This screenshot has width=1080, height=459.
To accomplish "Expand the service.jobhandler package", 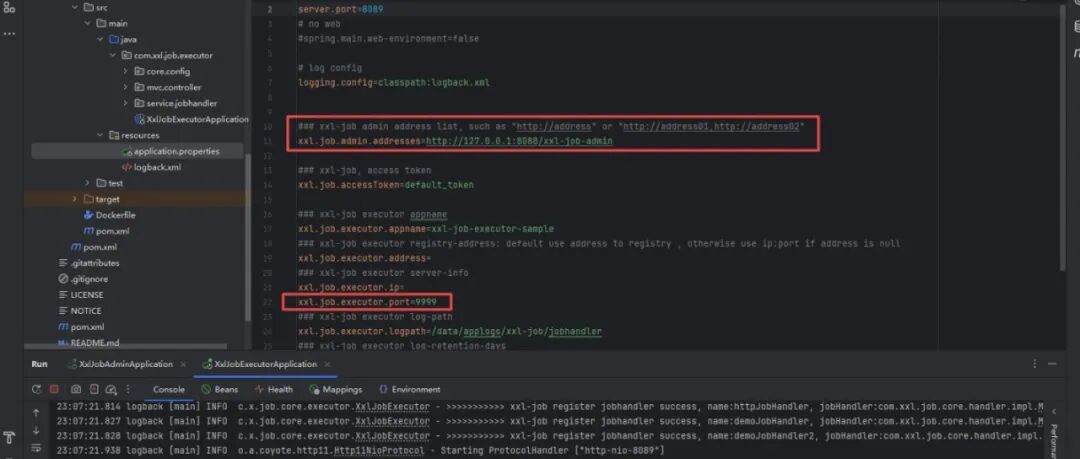I will tap(125, 103).
